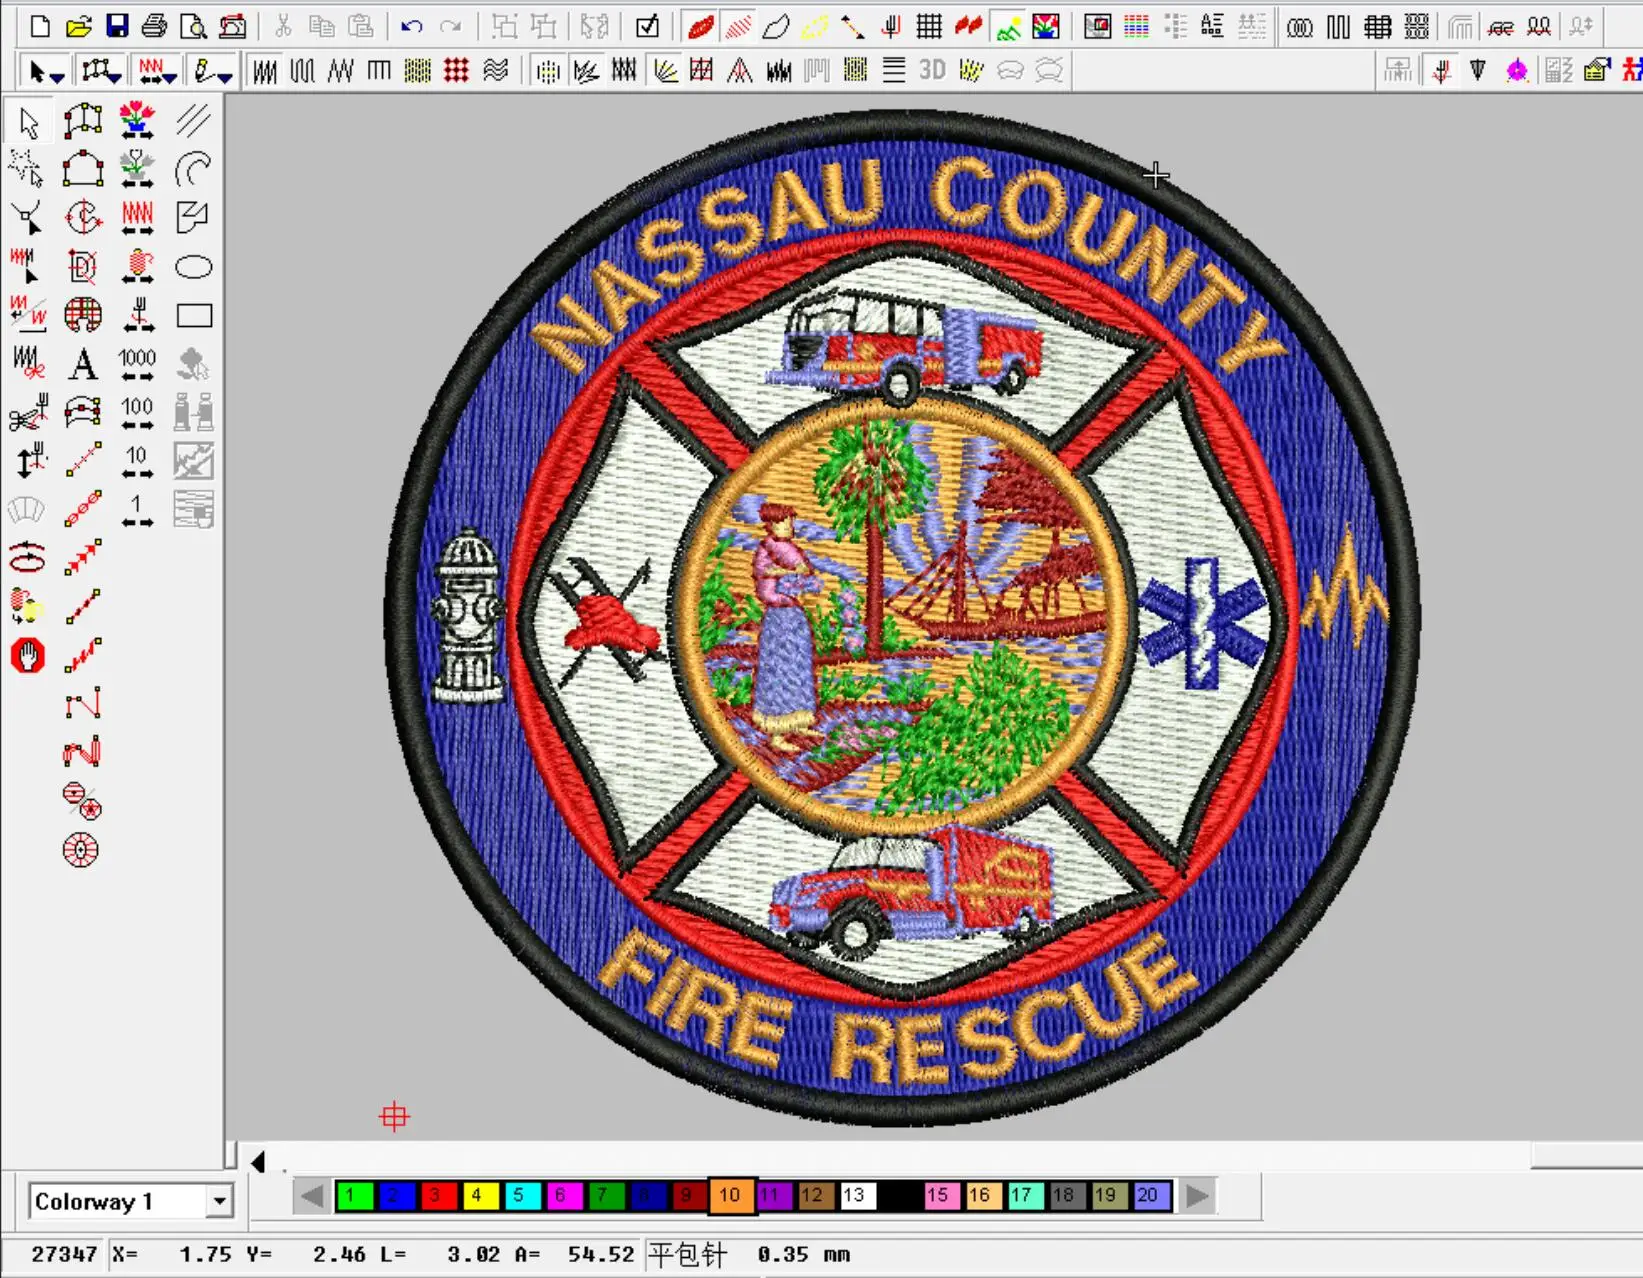This screenshot has height=1278, width=1643.
Task: Click the print icon in toolbar
Action: [x=154, y=26]
